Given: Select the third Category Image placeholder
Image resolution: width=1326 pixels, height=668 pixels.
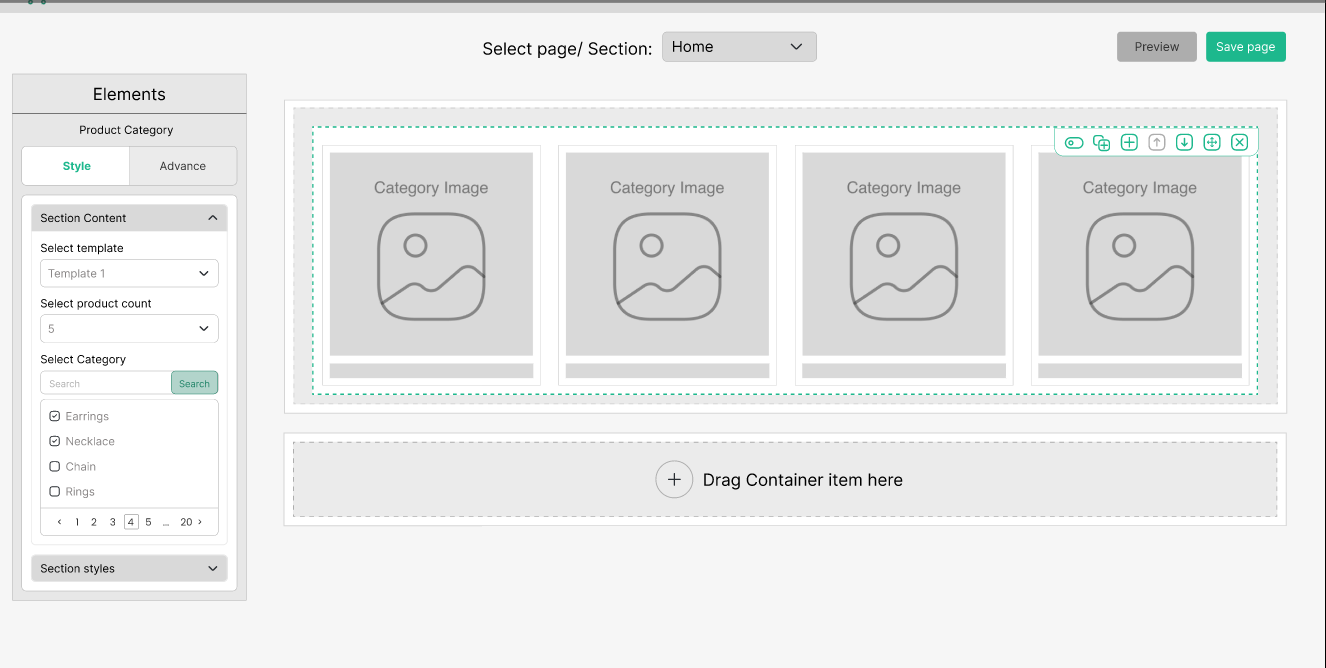Looking at the screenshot, I should [904, 254].
